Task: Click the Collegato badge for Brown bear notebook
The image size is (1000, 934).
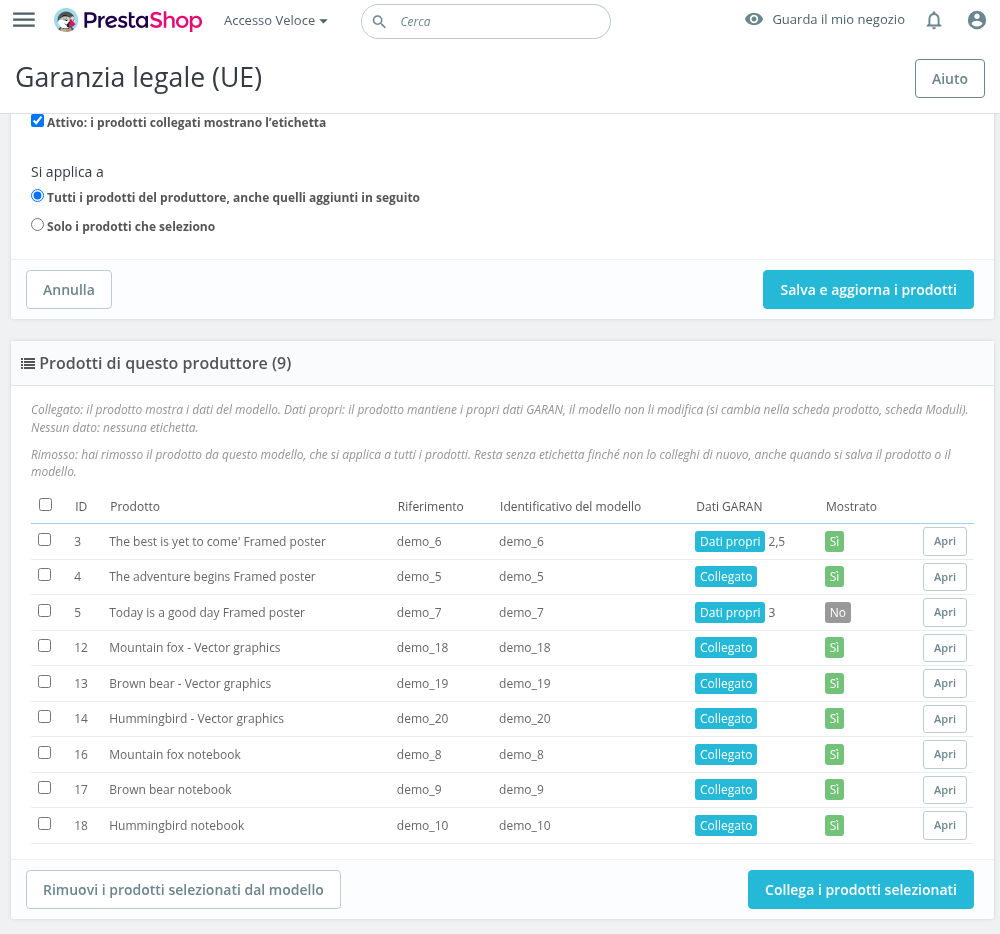Action: [726, 789]
